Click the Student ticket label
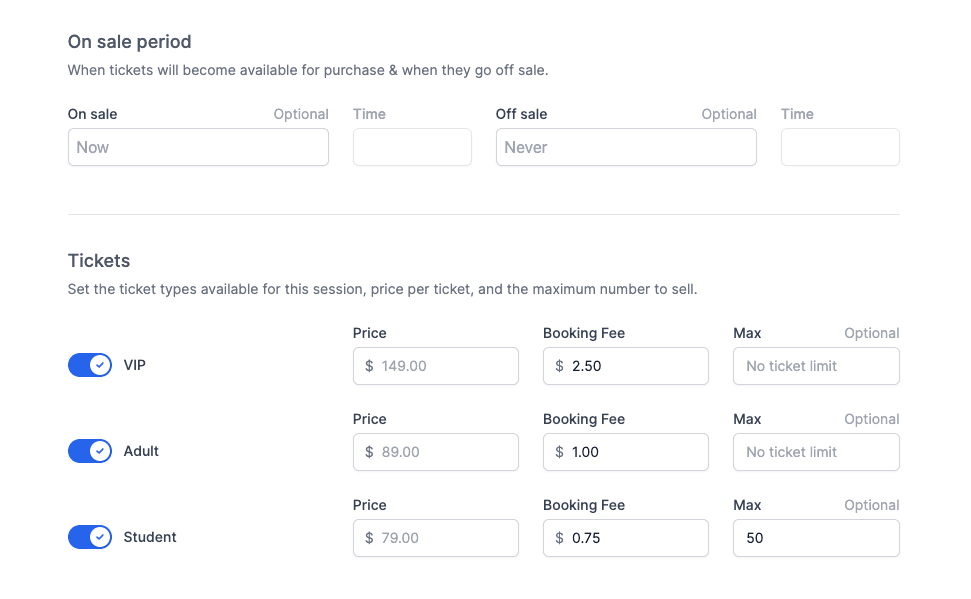The width and height of the screenshot is (971, 599). point(150,537)
